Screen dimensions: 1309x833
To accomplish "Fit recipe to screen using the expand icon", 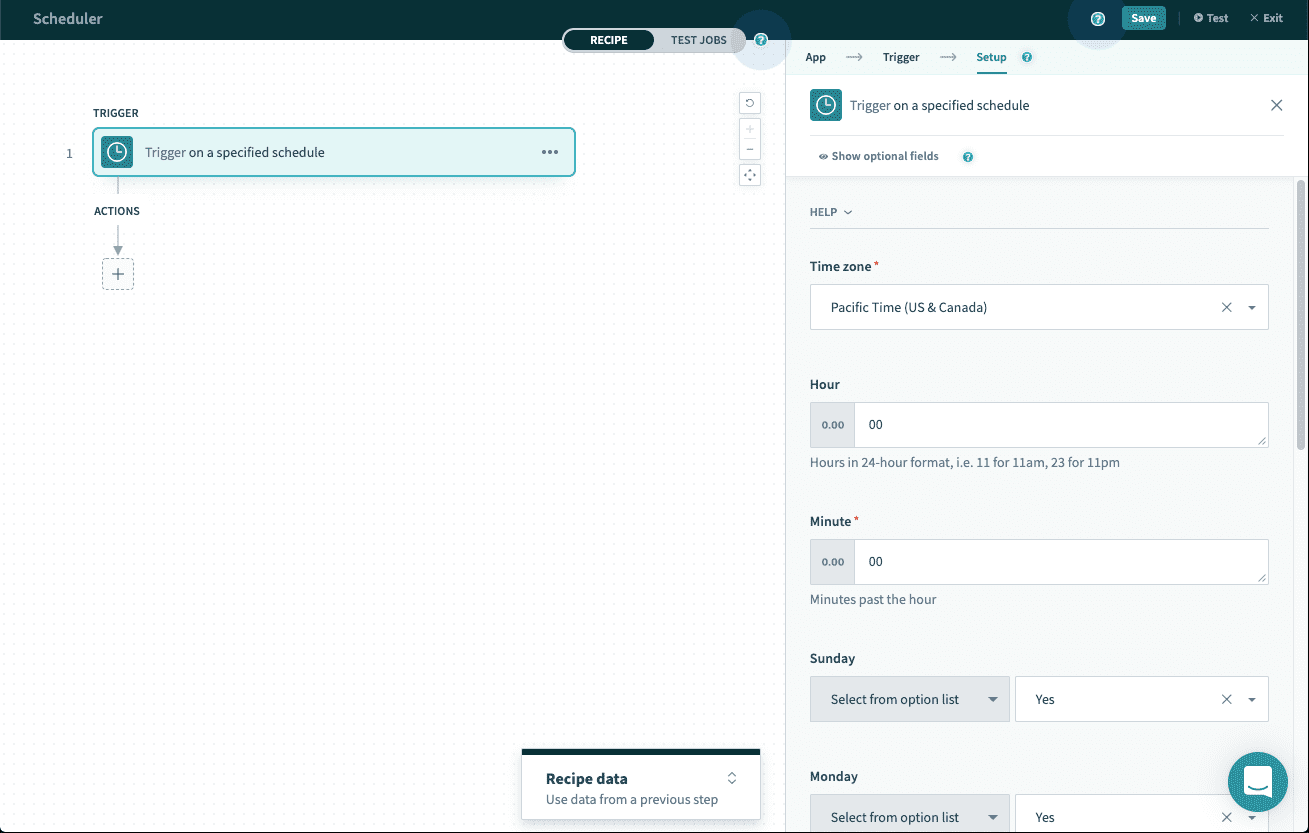I will pyautogui.click(x=749, y=175).
